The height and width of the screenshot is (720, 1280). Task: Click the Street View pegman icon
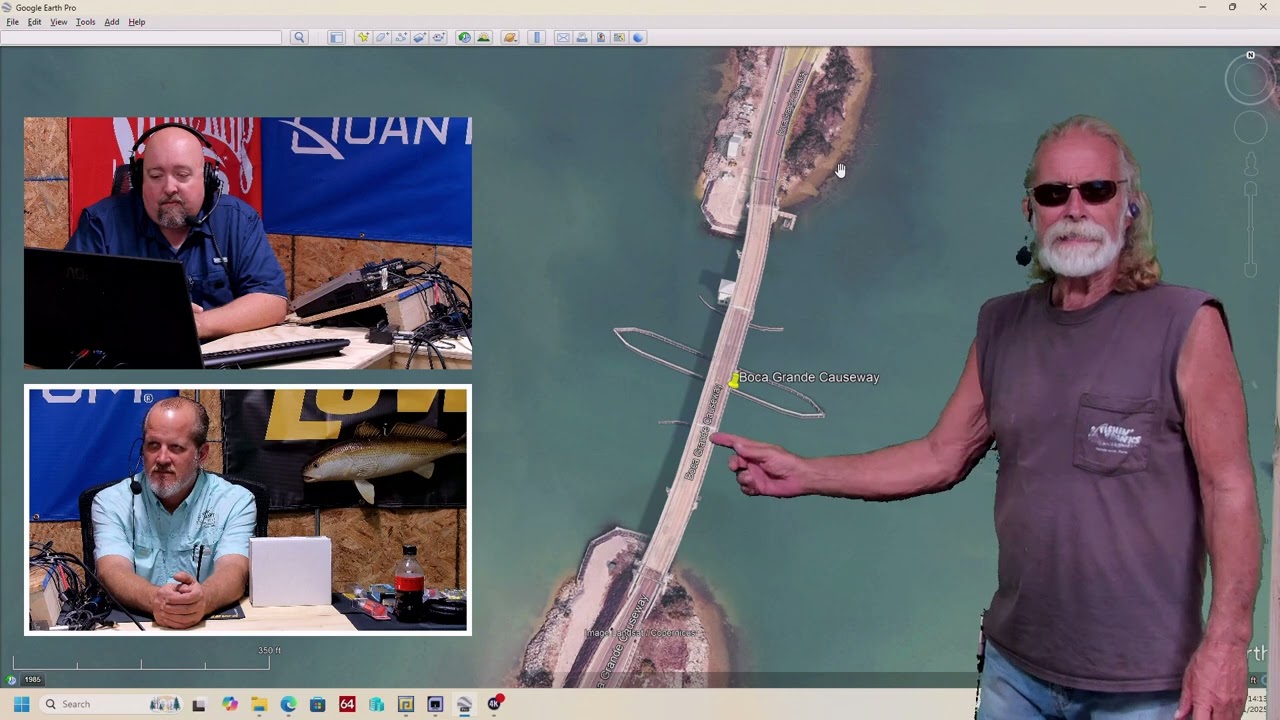point(1250,163)
